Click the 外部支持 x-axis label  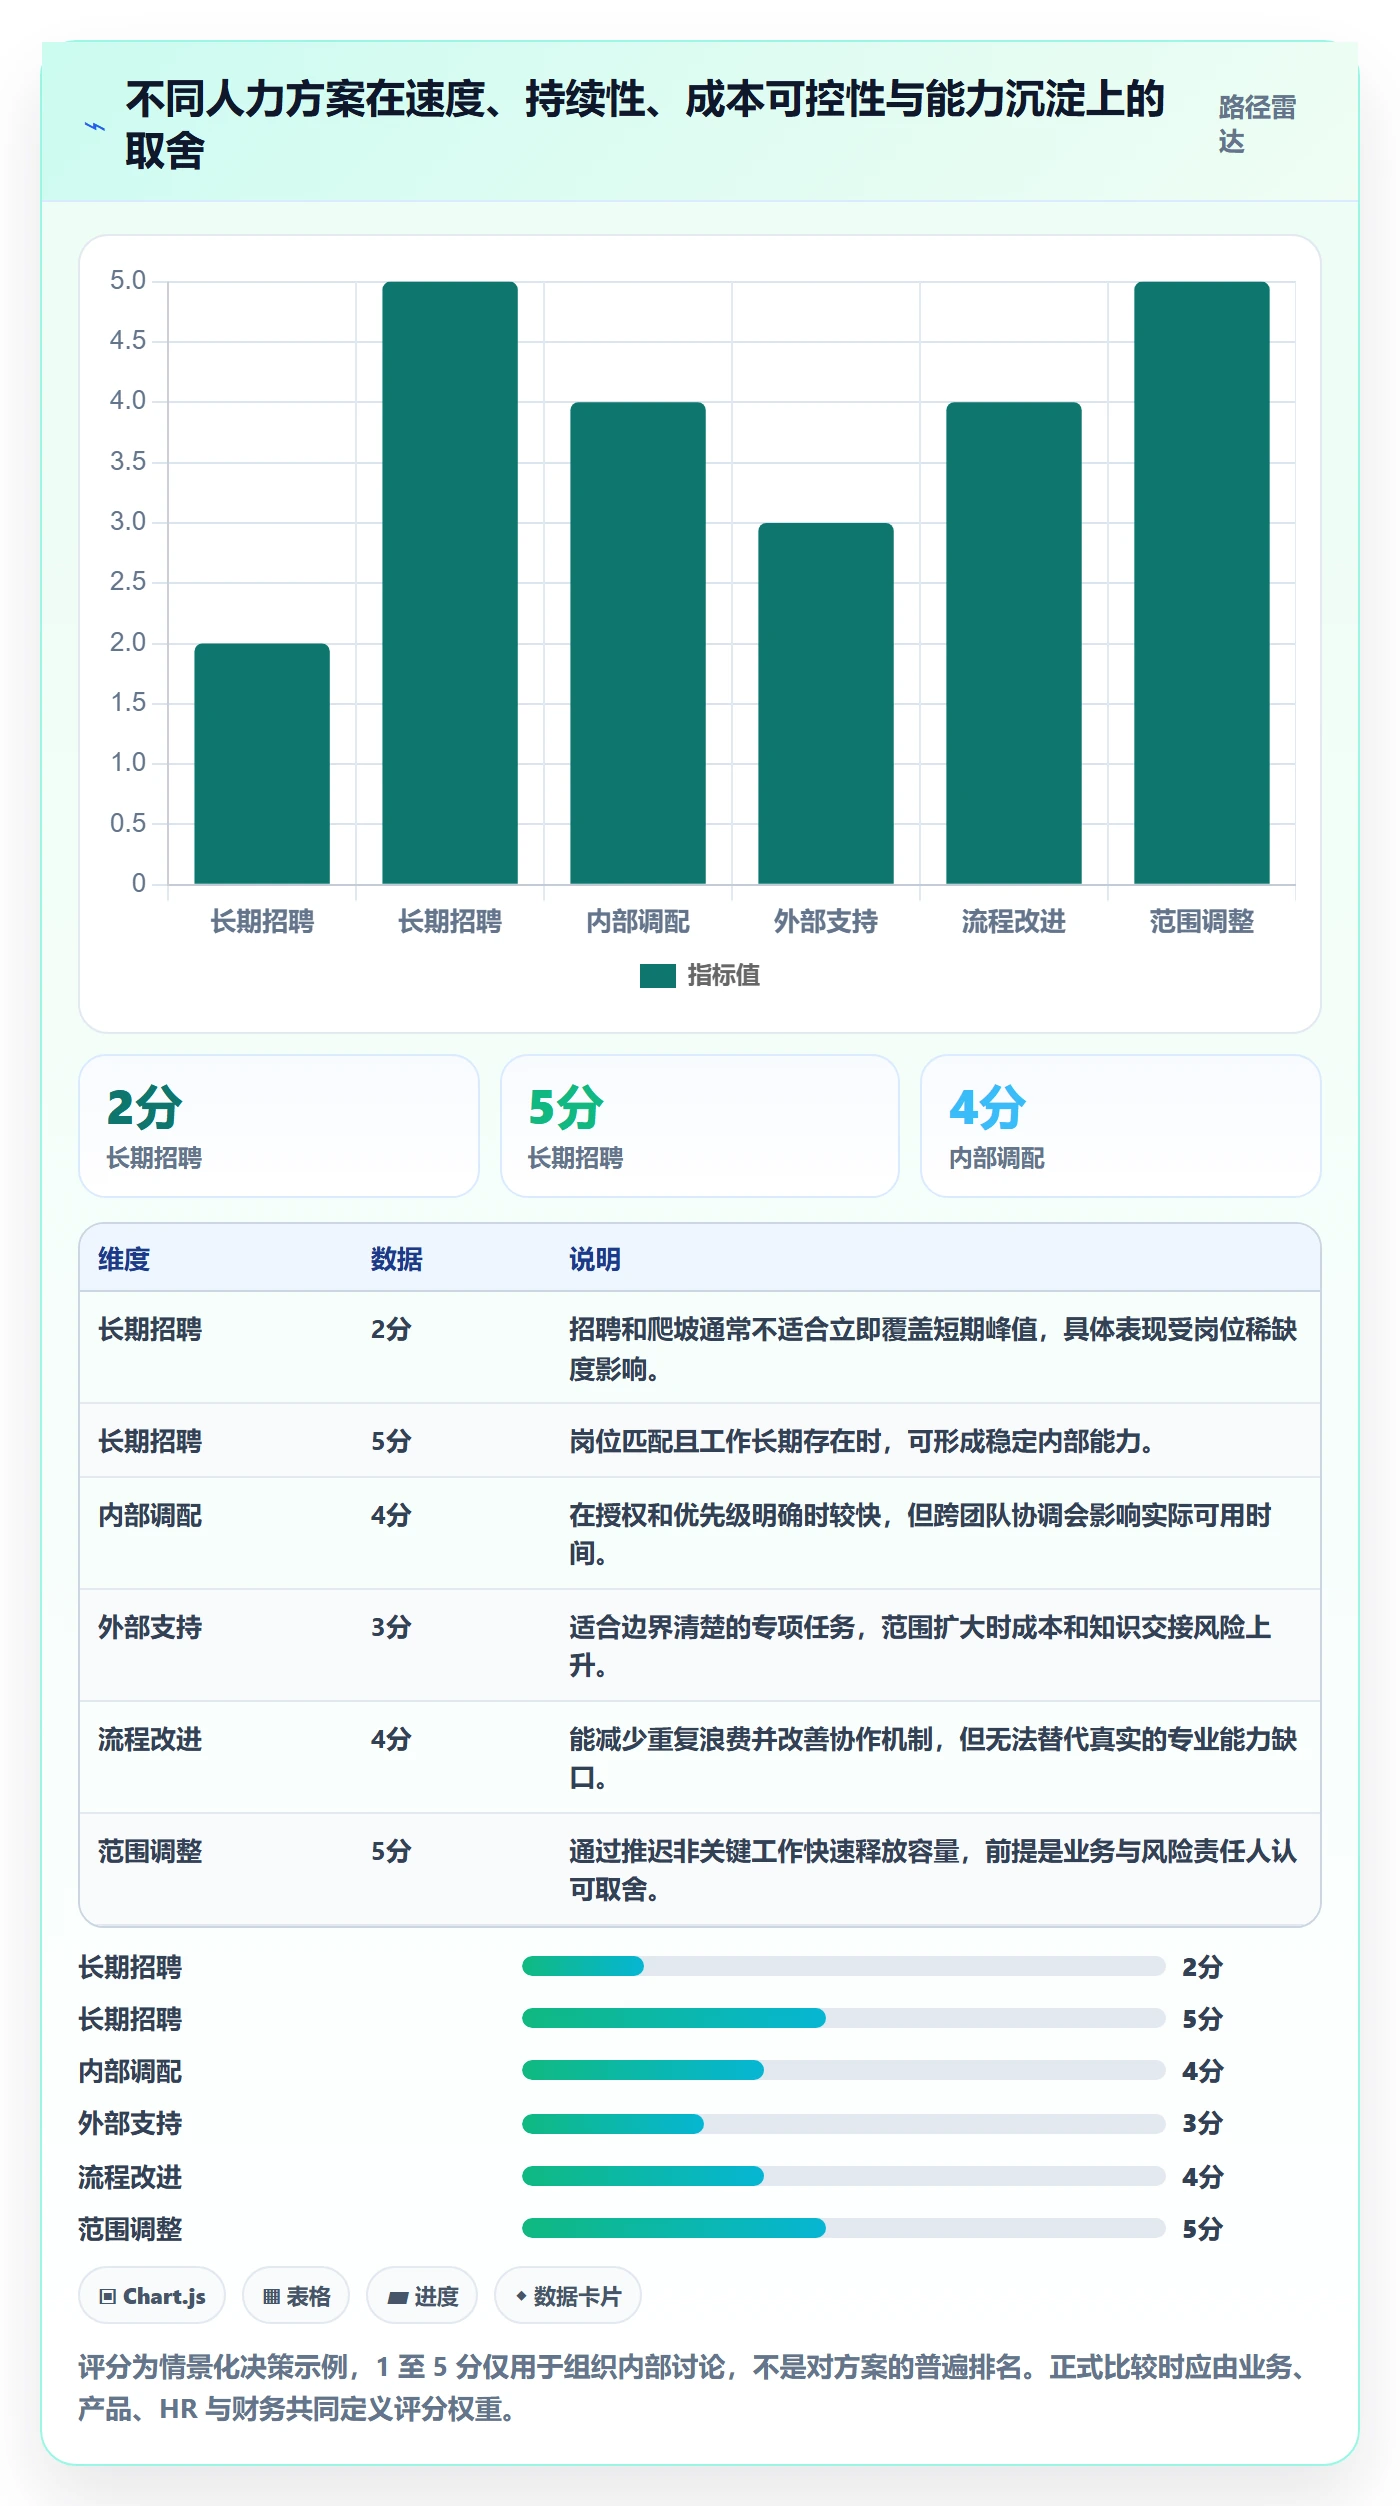[x=826, y=921]
